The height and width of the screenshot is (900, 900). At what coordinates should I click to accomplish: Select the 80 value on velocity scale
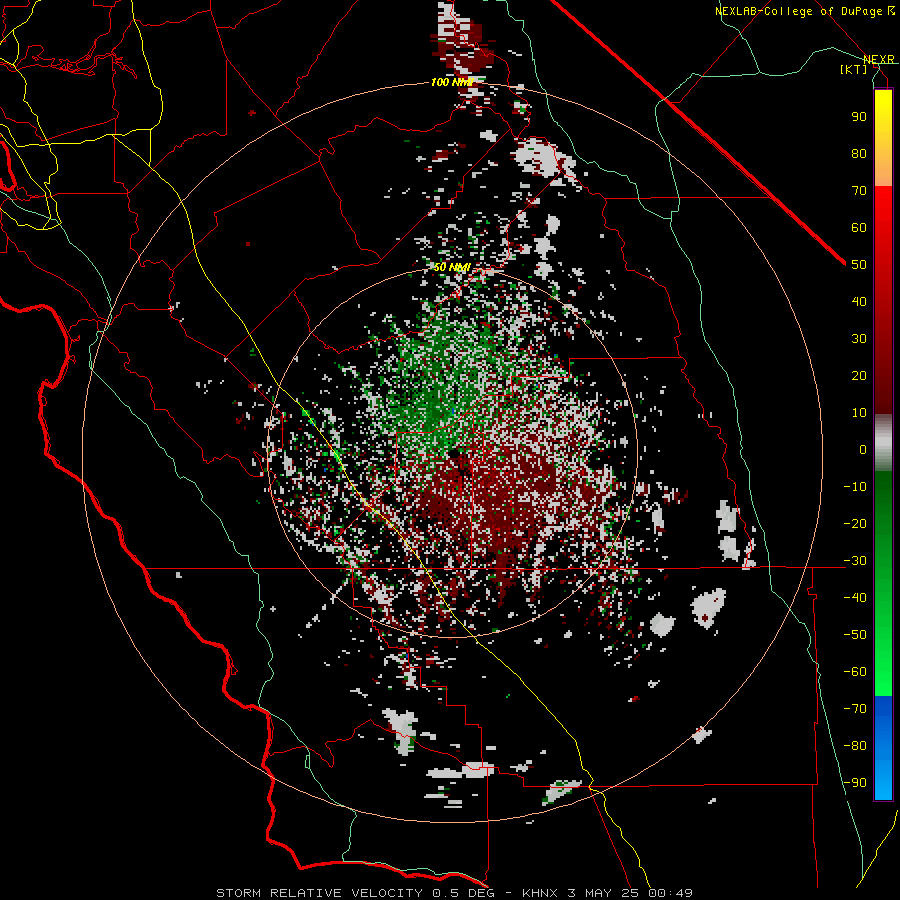859,153
